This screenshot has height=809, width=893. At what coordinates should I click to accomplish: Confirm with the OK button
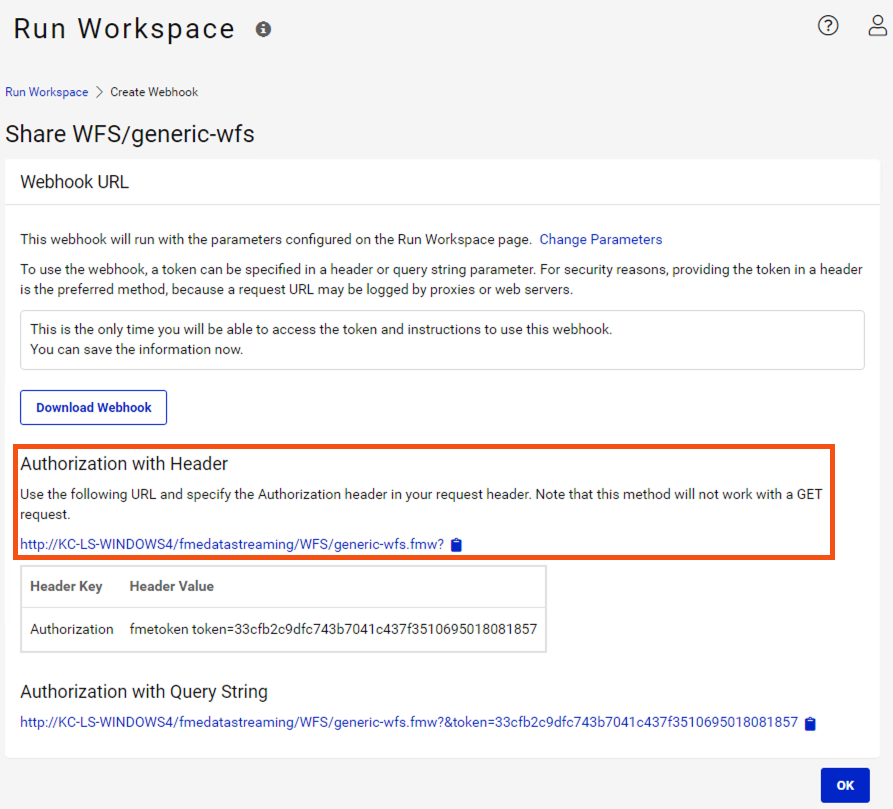pos(845,785)
